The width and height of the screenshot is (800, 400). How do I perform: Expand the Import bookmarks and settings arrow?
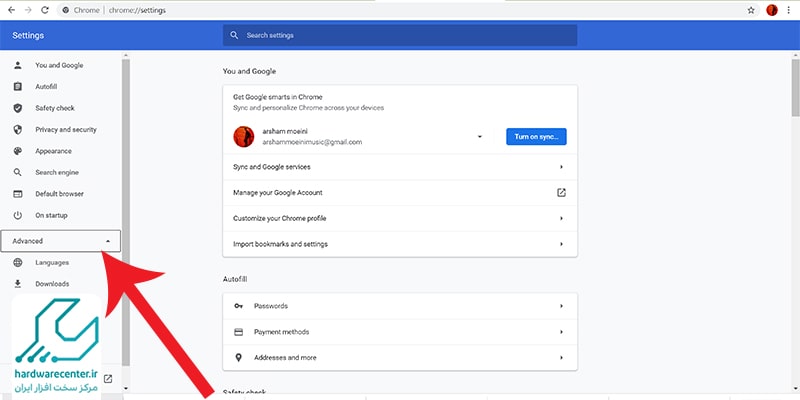tap(561, 244)
